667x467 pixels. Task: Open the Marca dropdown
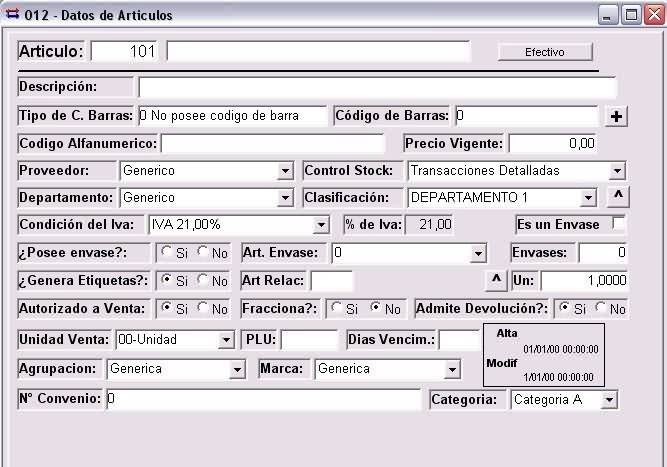point(452,370)
